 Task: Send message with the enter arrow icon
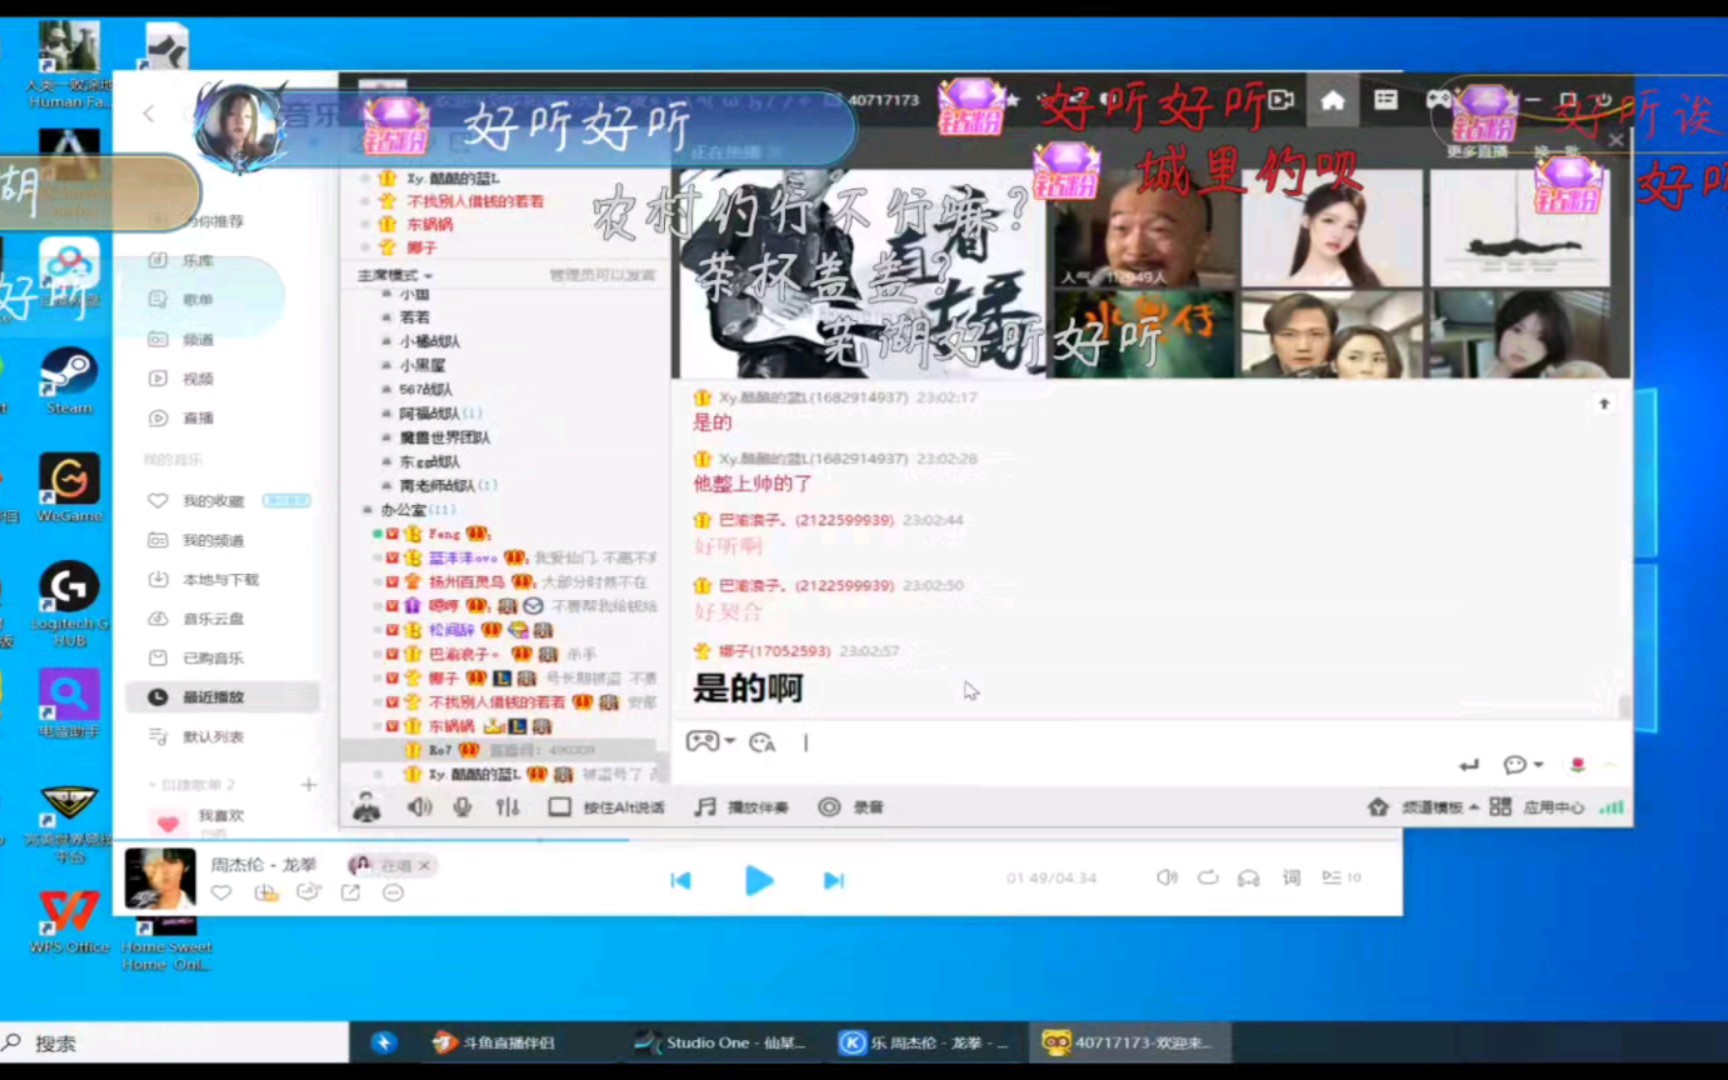[1468, 765]
